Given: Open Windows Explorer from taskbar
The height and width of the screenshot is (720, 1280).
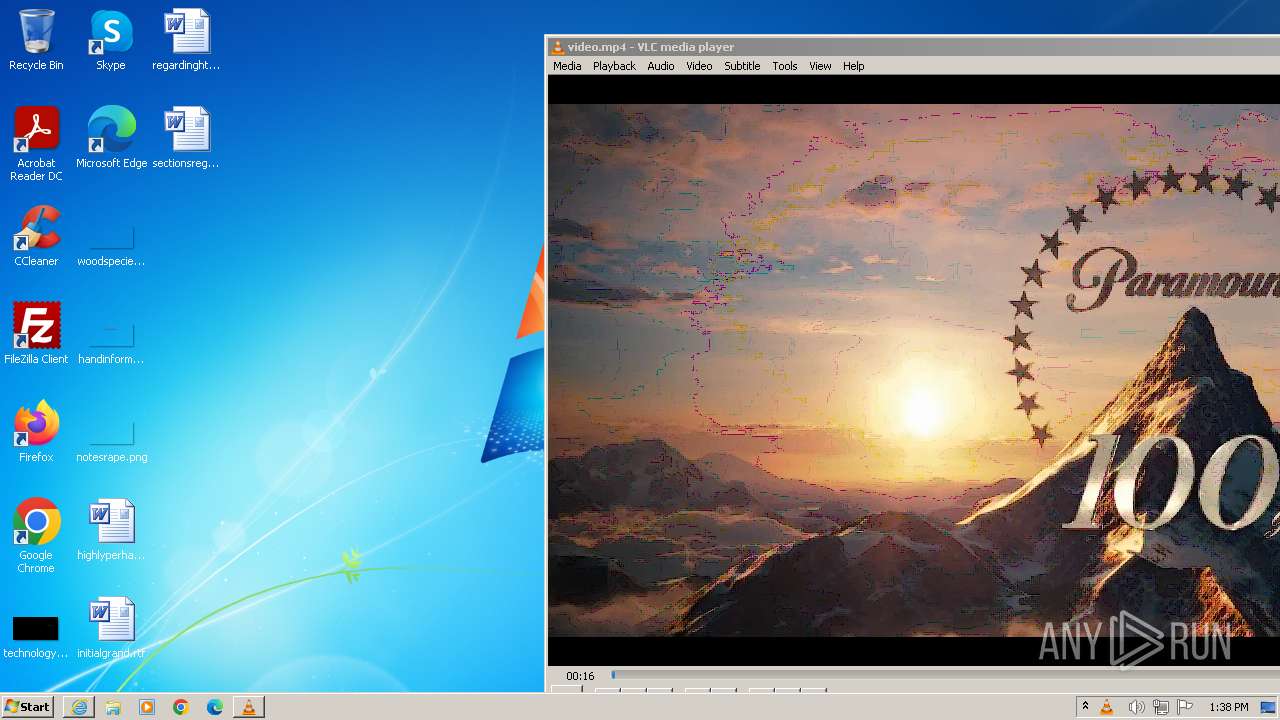Looking at the screenshot, I should click(x=113, y=707).
